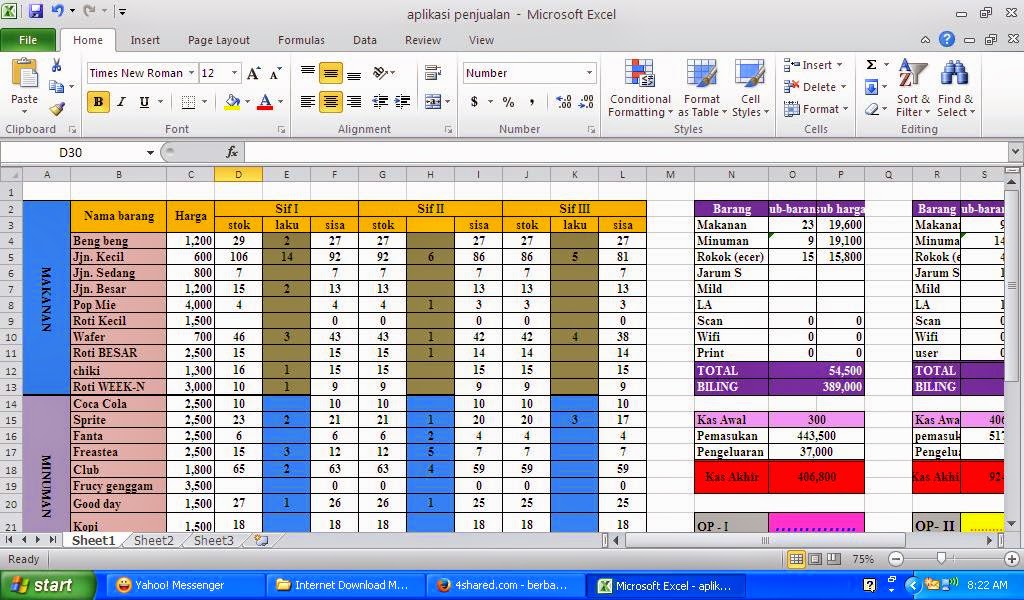The image size is (1024, 600).
Task: Open the Format cells menu
Action: (x=816, y=109)
